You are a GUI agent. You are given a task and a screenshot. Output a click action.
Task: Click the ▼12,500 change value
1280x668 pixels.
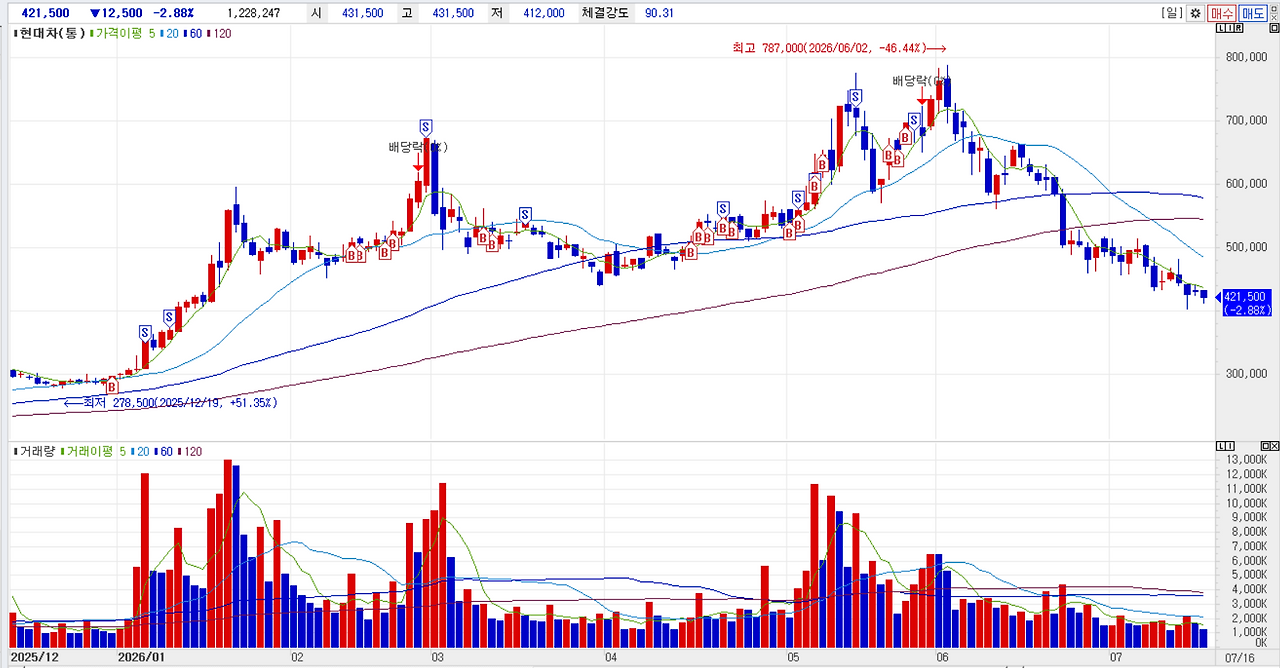coord(115,13)
